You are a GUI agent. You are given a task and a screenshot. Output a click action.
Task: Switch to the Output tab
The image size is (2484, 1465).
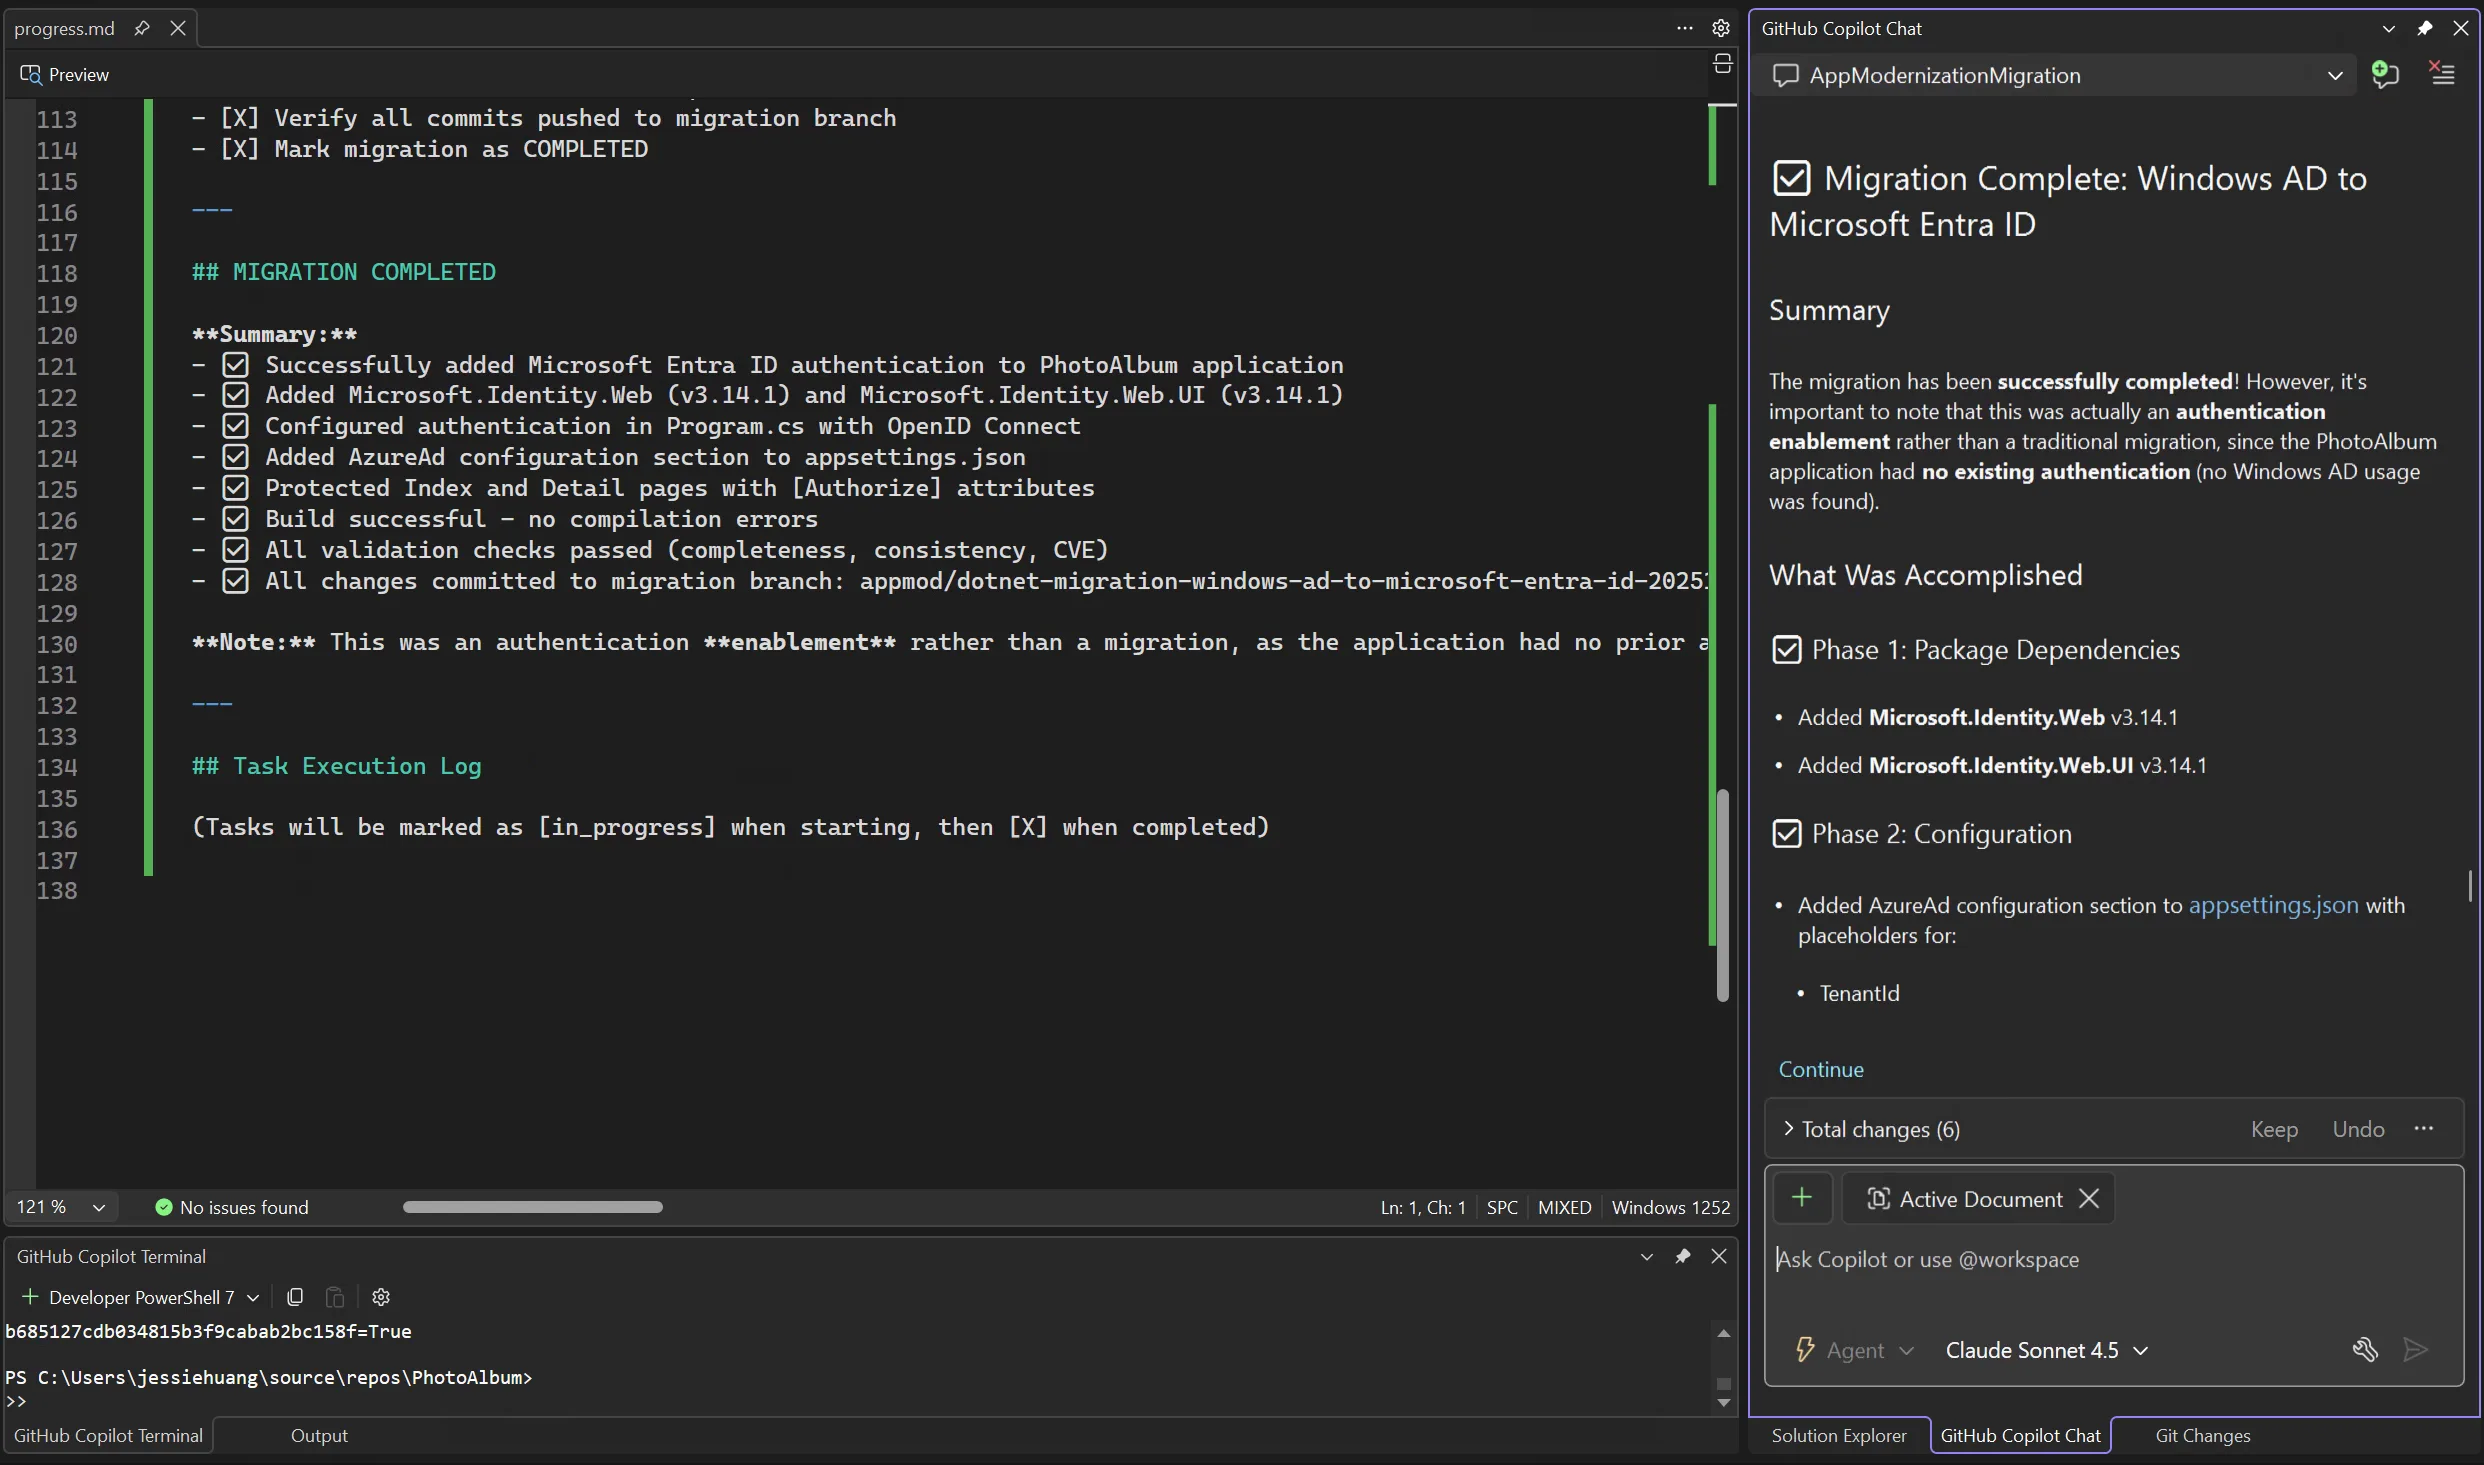pyautogui.click(x=319, y=1435)
